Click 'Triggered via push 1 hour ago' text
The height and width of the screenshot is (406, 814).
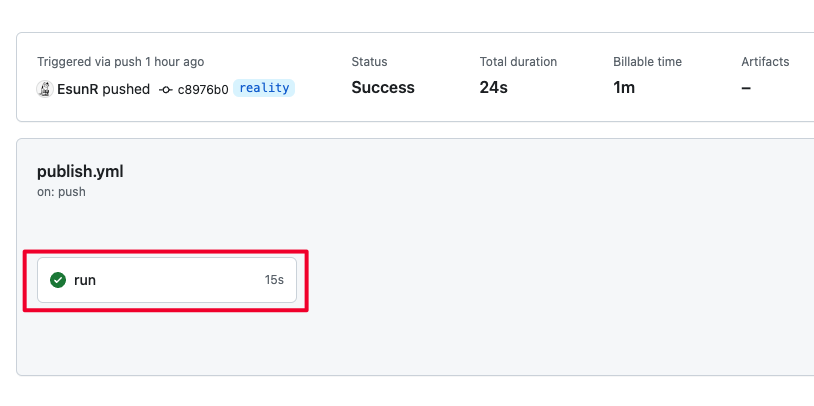point(120,62)
